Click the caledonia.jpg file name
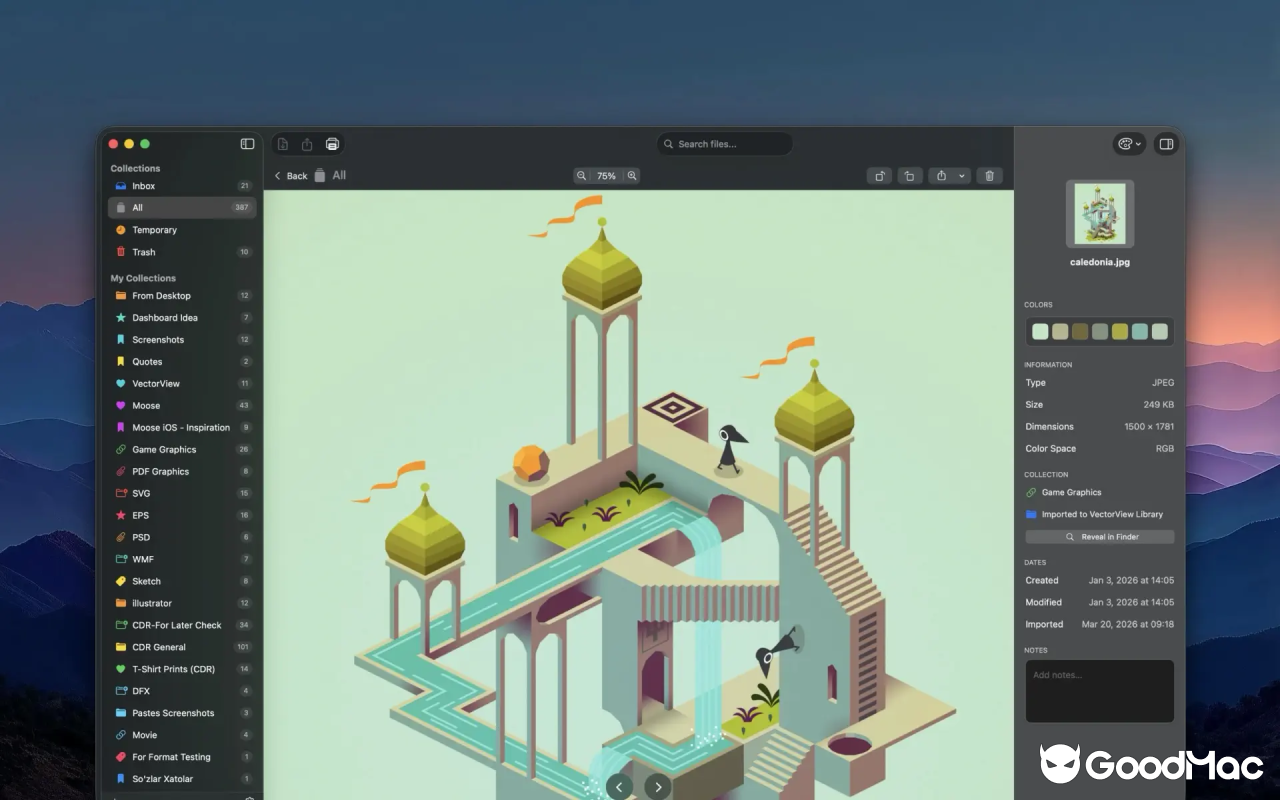1280x800 pixels. [x=1100, y=263]
